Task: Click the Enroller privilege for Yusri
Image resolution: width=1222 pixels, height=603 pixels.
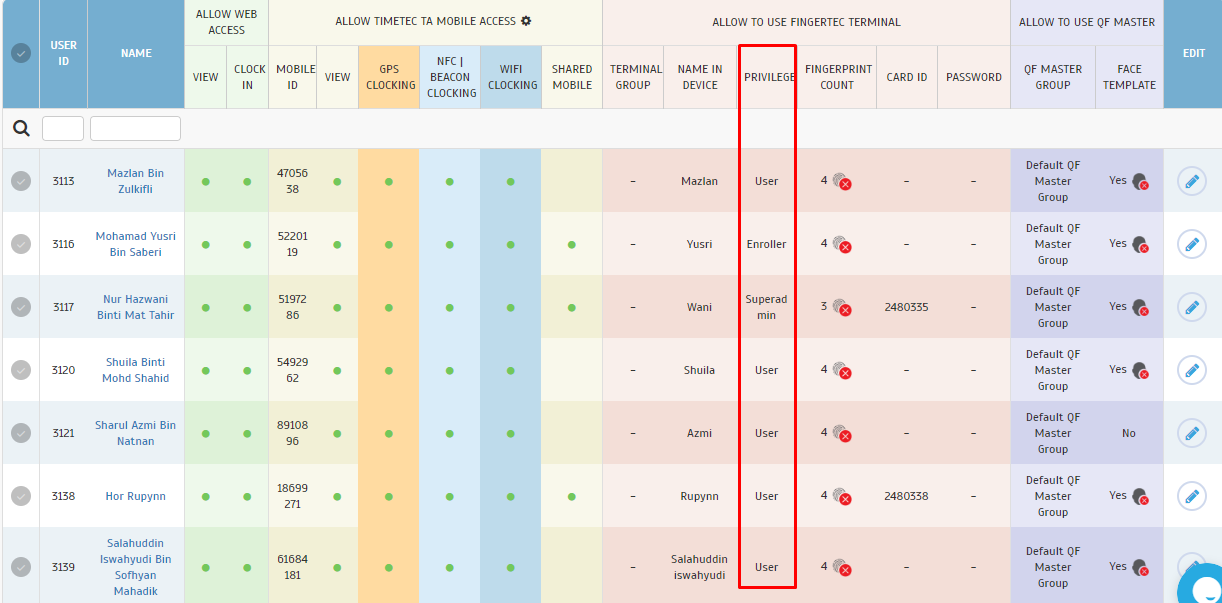Action: click(767, 244)
